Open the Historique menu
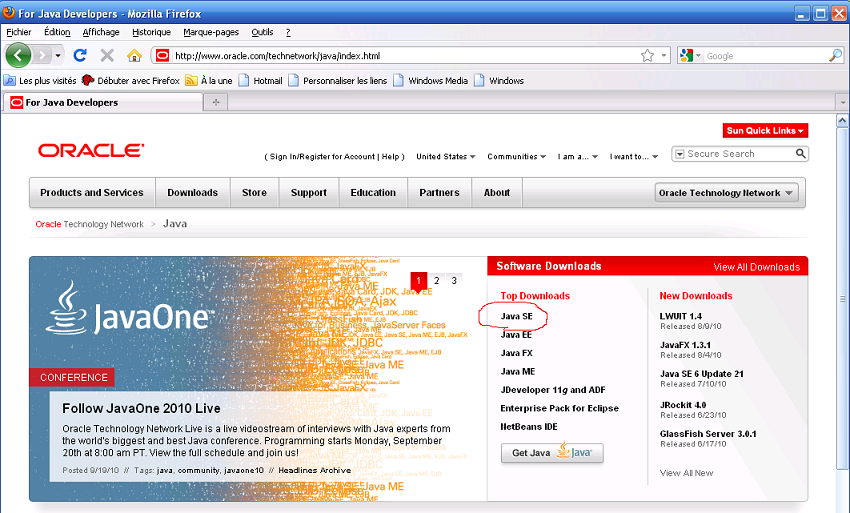 point(151,32)
